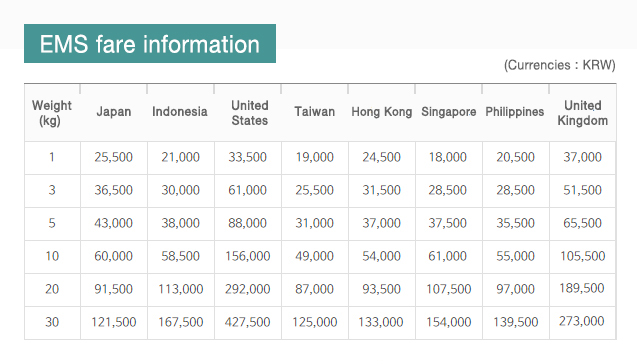Click Indonesia 5 kg fare 38,000
Viewport: 637px width, 364px height.
click(x=180, y=223)
